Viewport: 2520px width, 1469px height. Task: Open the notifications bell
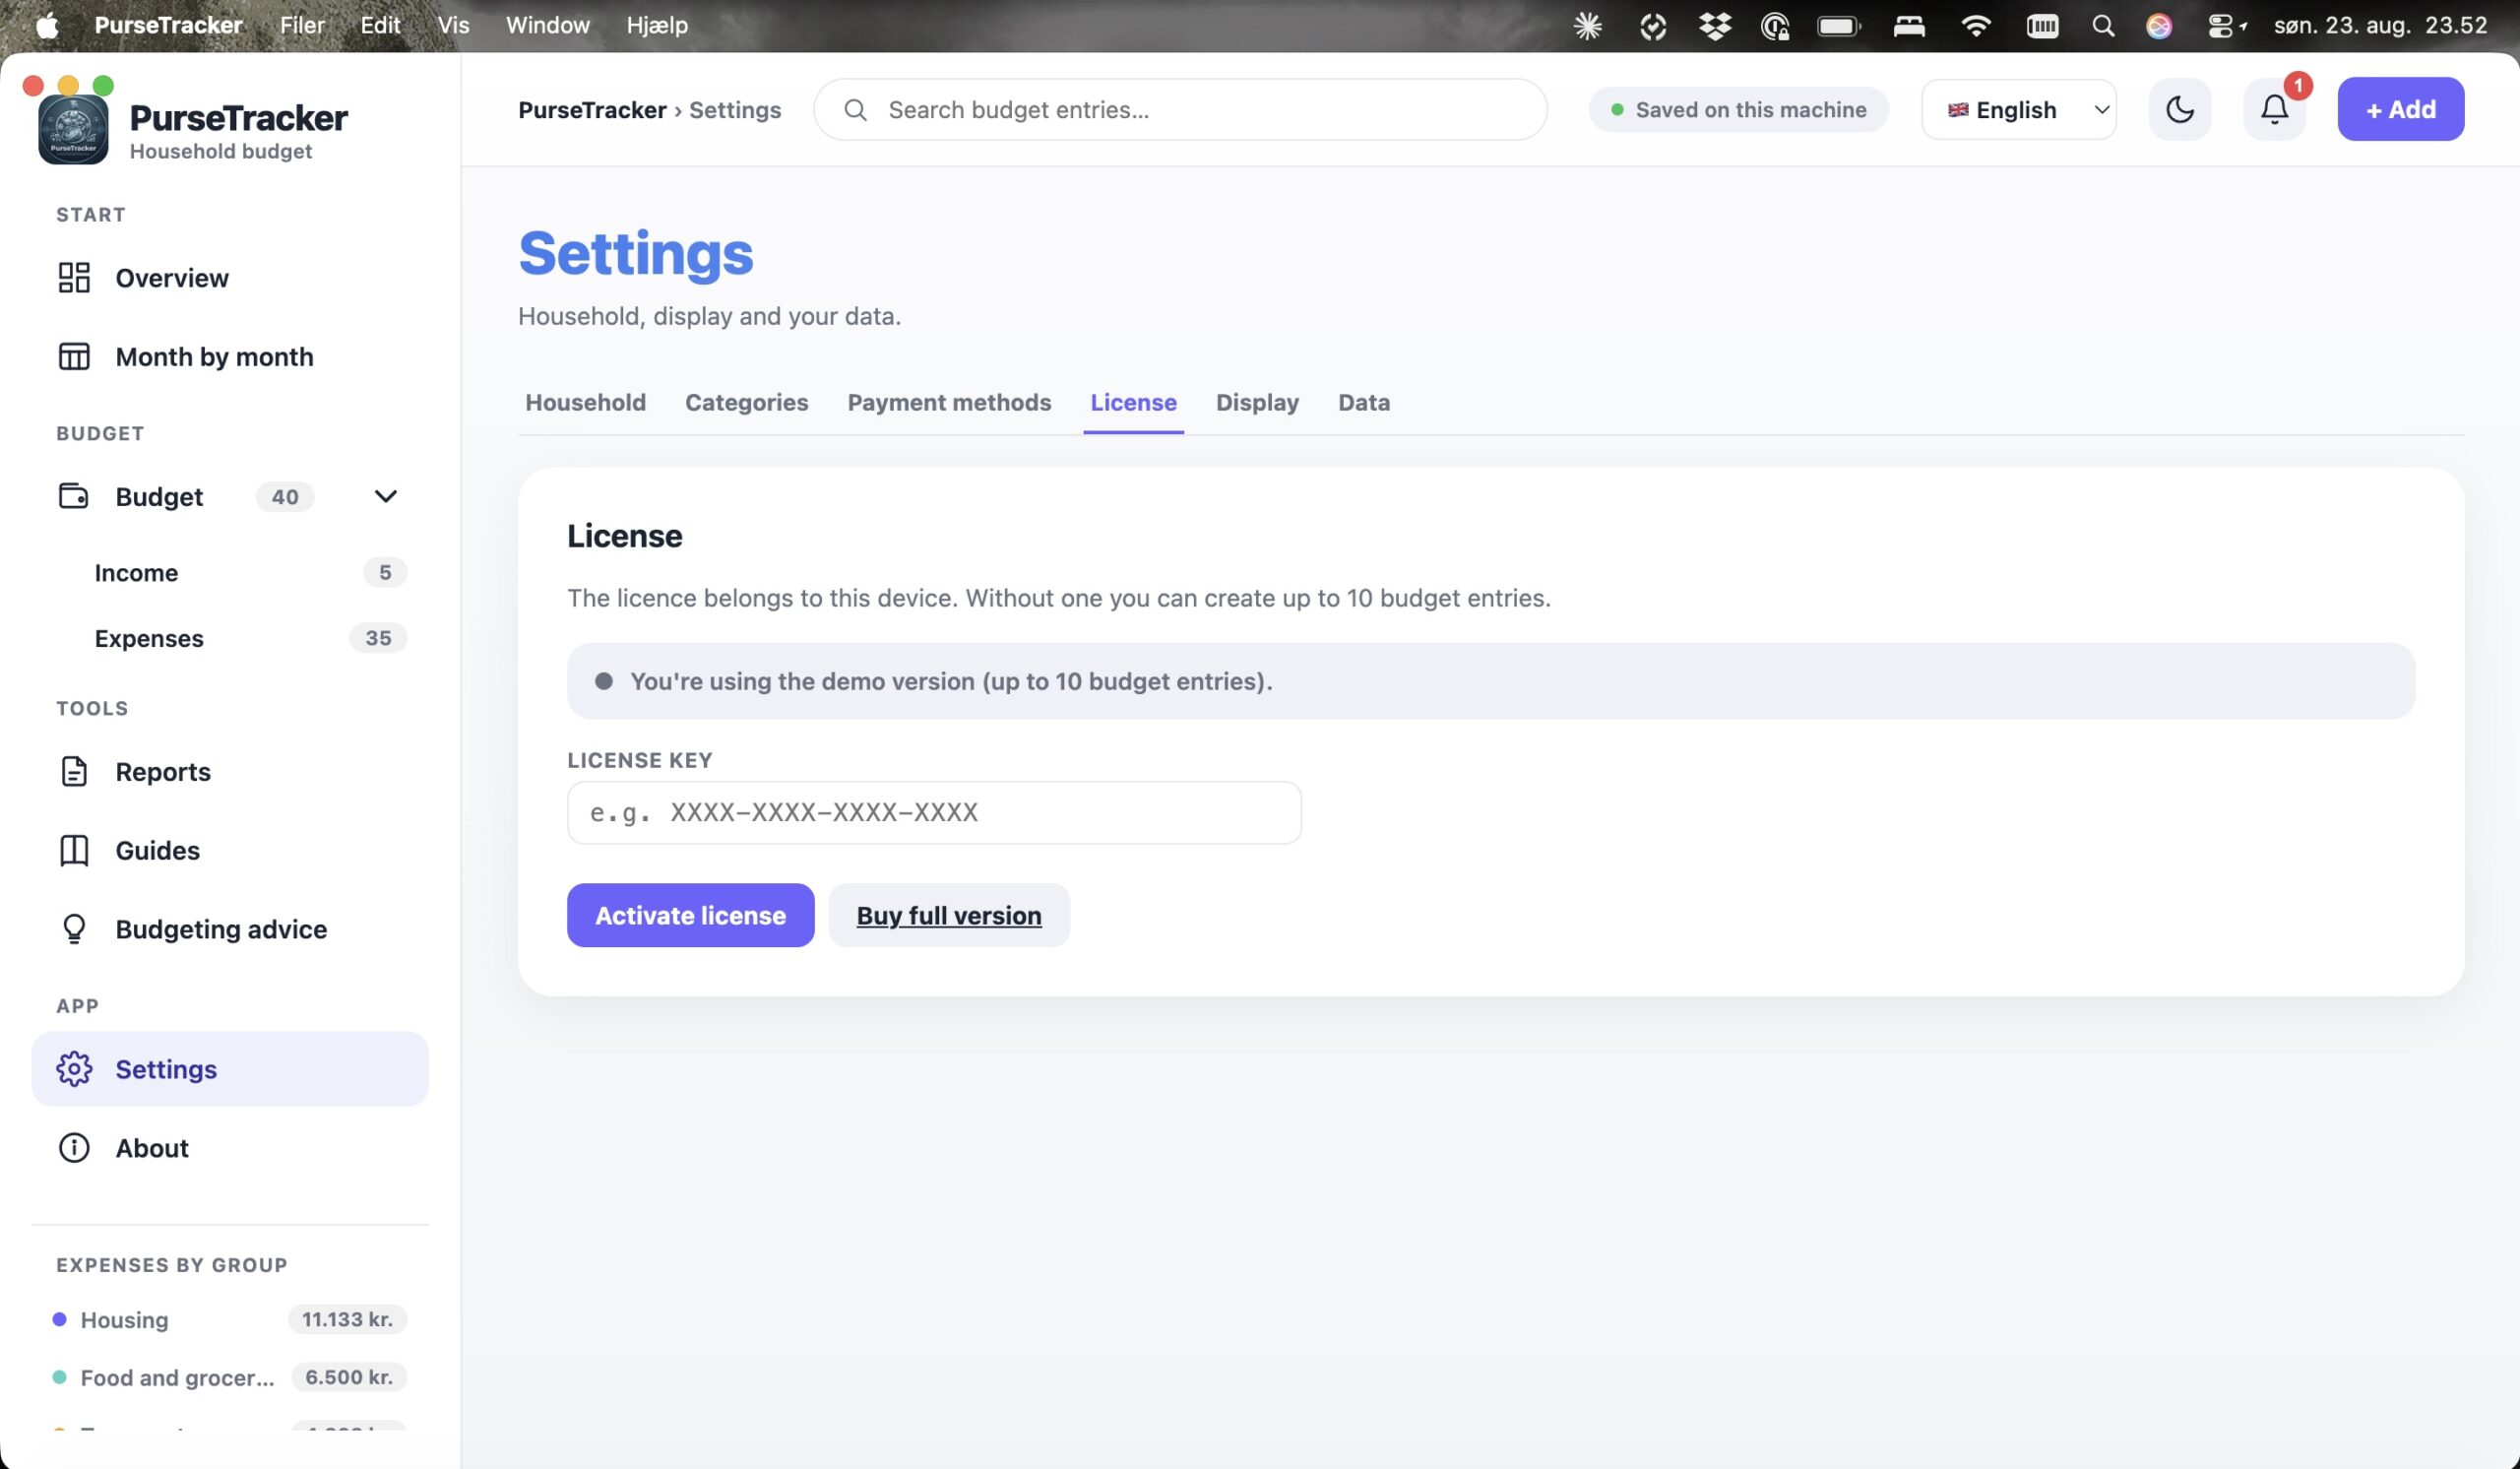(x=2275, y=109)
